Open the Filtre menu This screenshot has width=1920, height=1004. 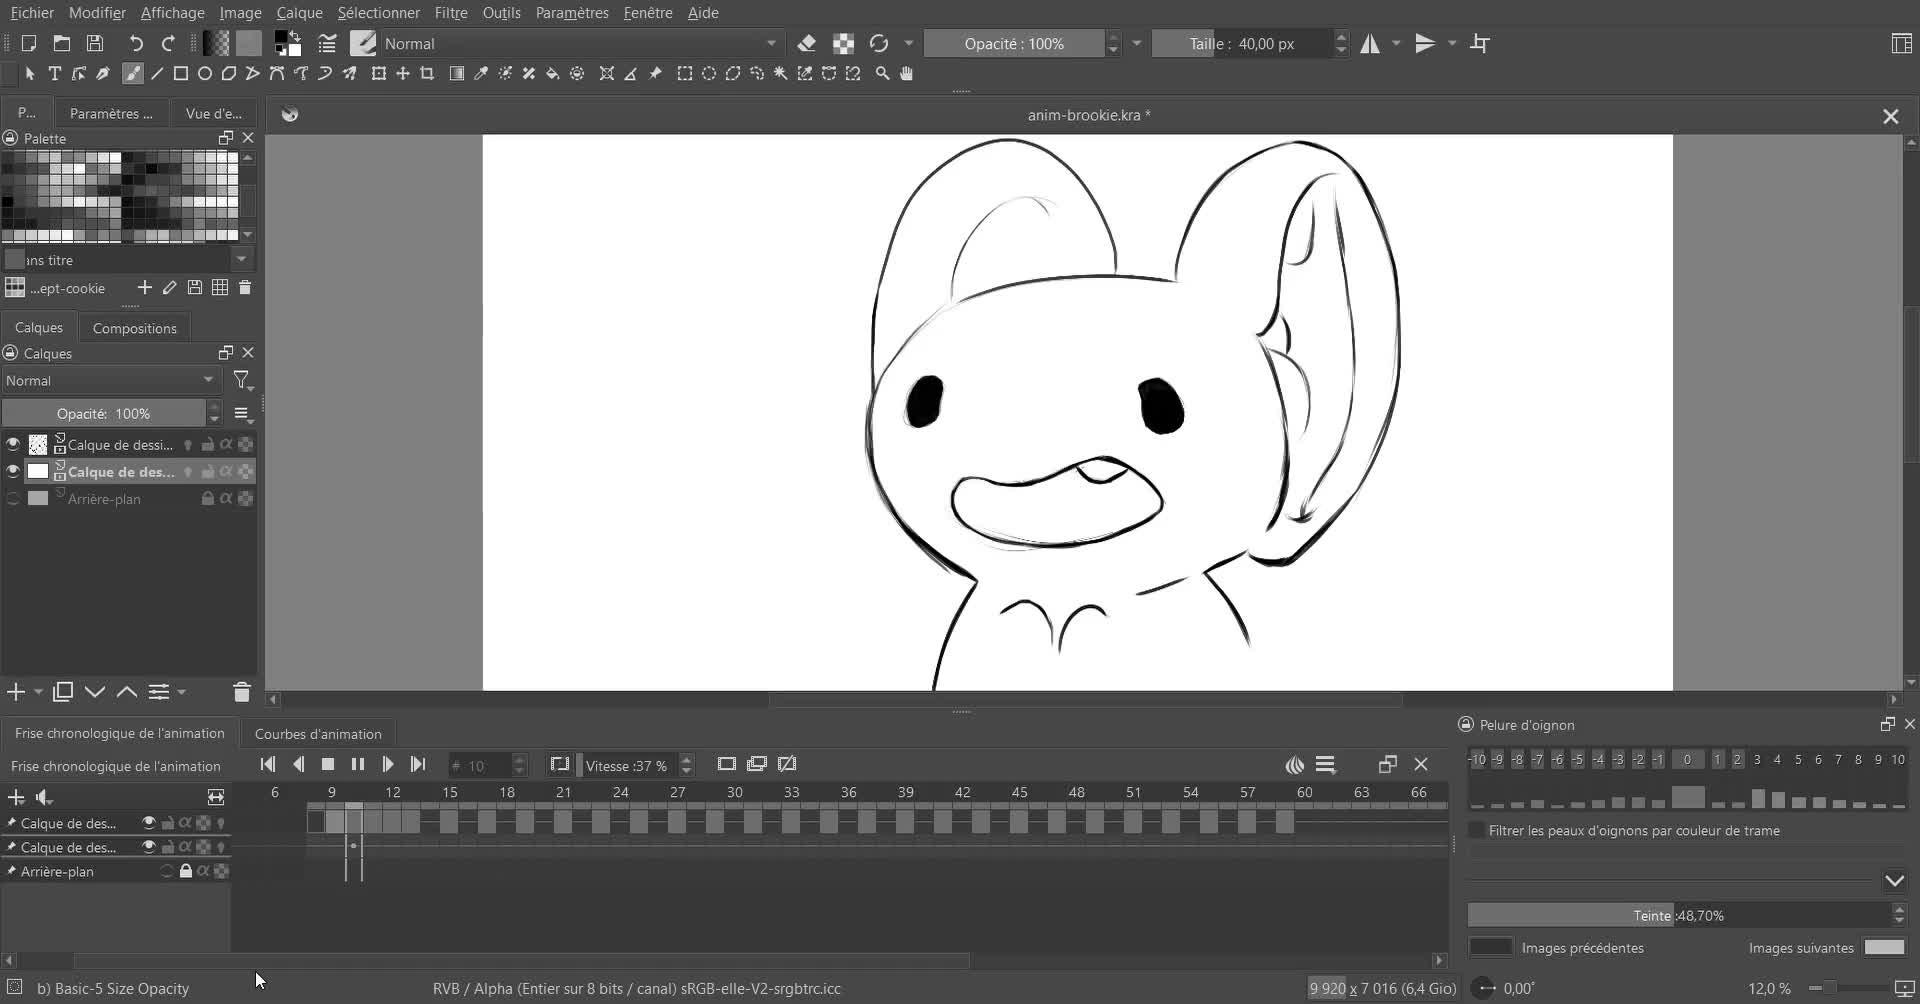click(450, 13)
